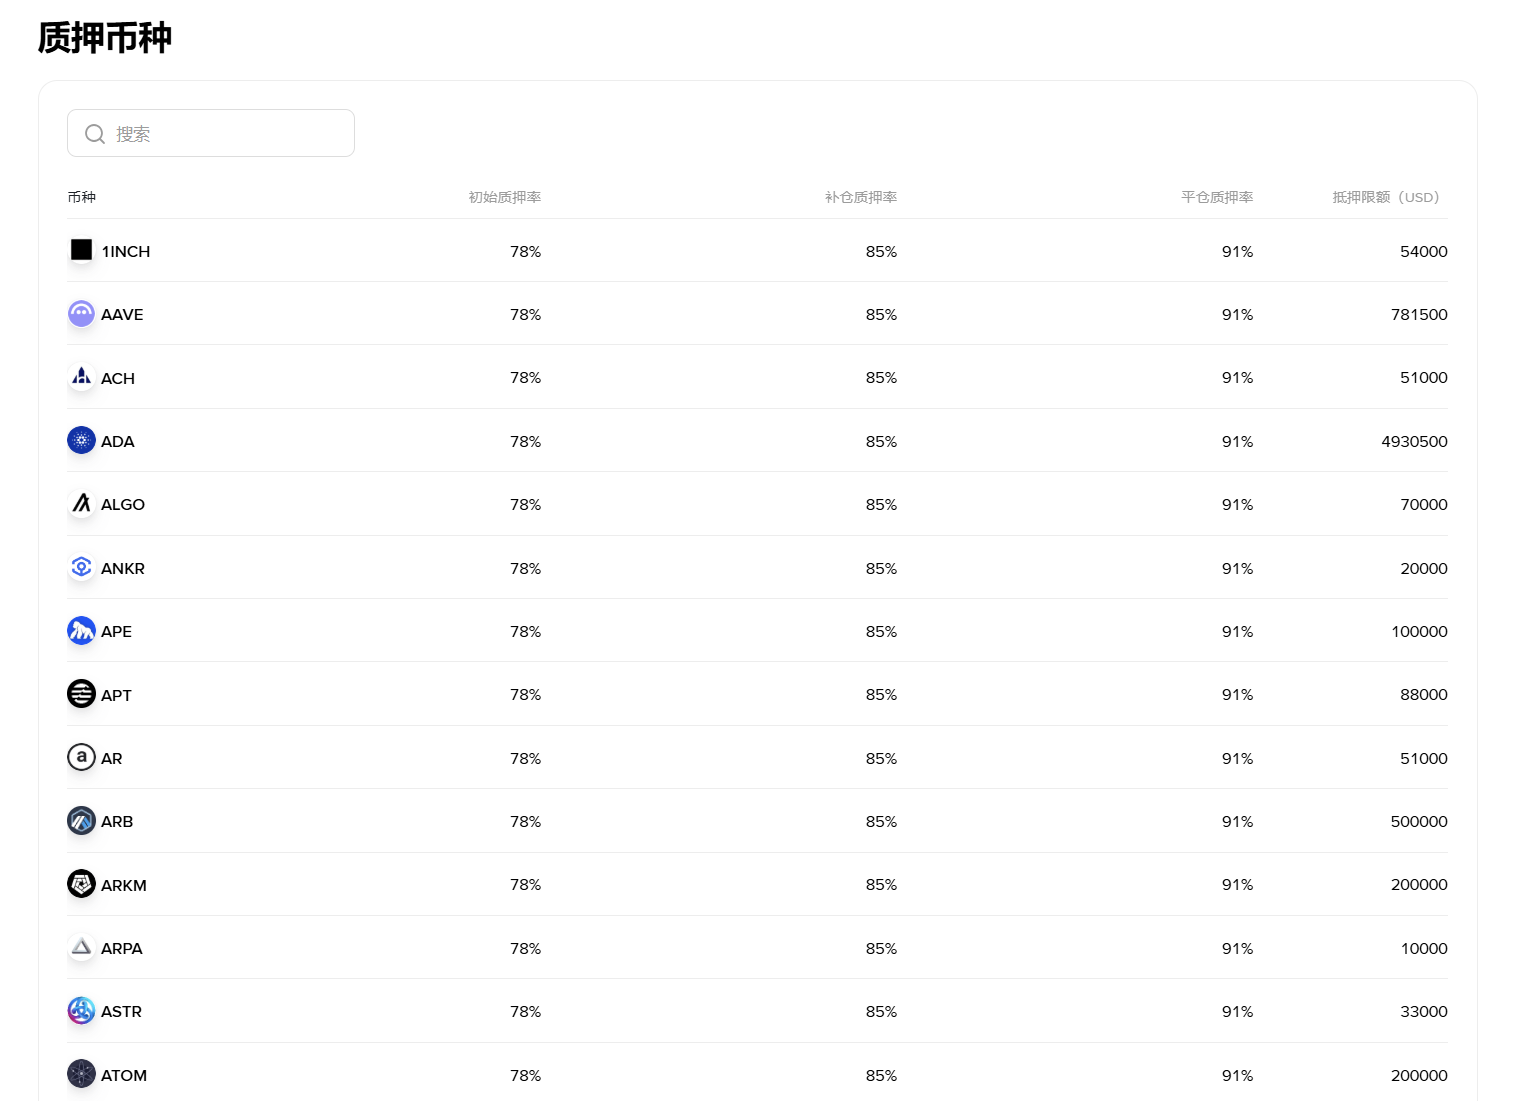Click the 初始质押率 column header
The image size is (1514, 1101).
(x=504, y=197)
